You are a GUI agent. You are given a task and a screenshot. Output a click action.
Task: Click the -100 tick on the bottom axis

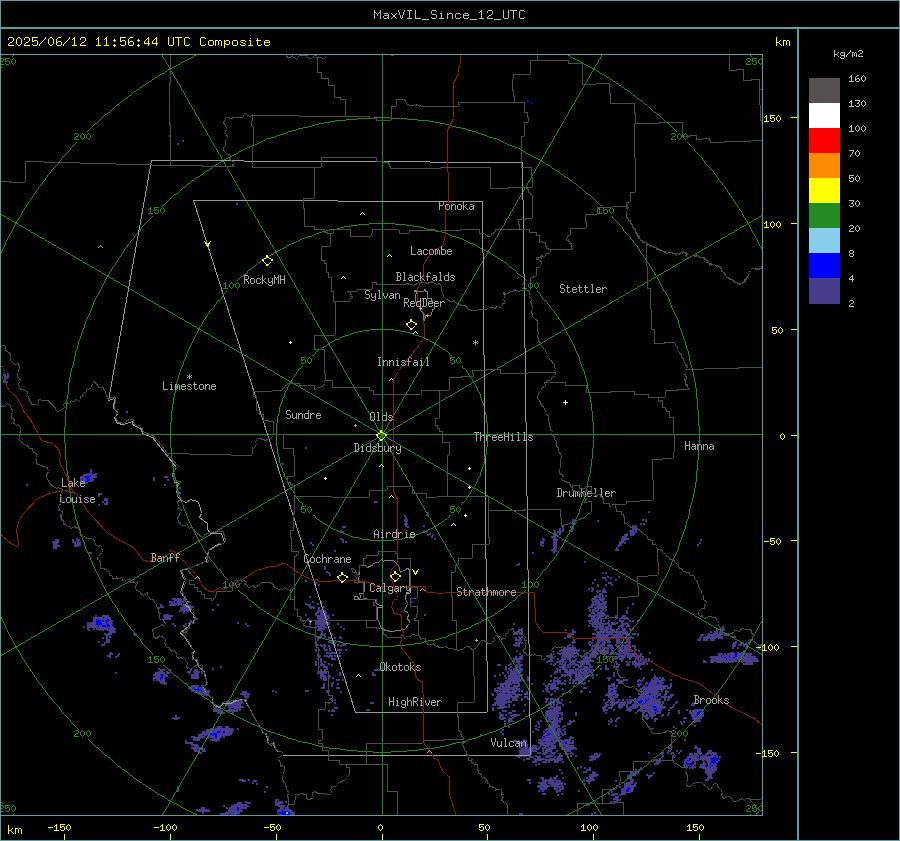(165, 827)
